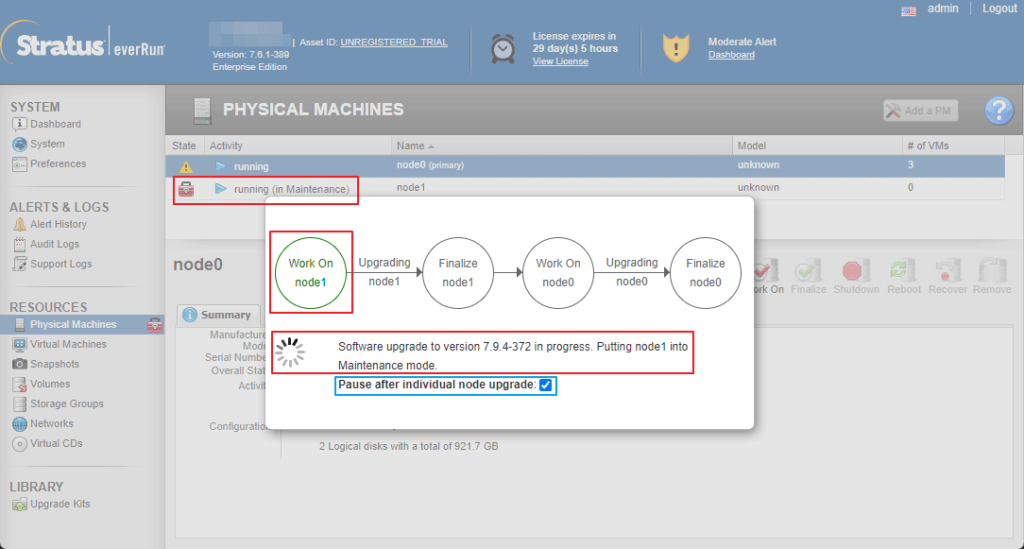Image resolution: width=1024 pixels, height=549 pixels.
Task: Click the Alert History bell icon
Action: (20, 225)
